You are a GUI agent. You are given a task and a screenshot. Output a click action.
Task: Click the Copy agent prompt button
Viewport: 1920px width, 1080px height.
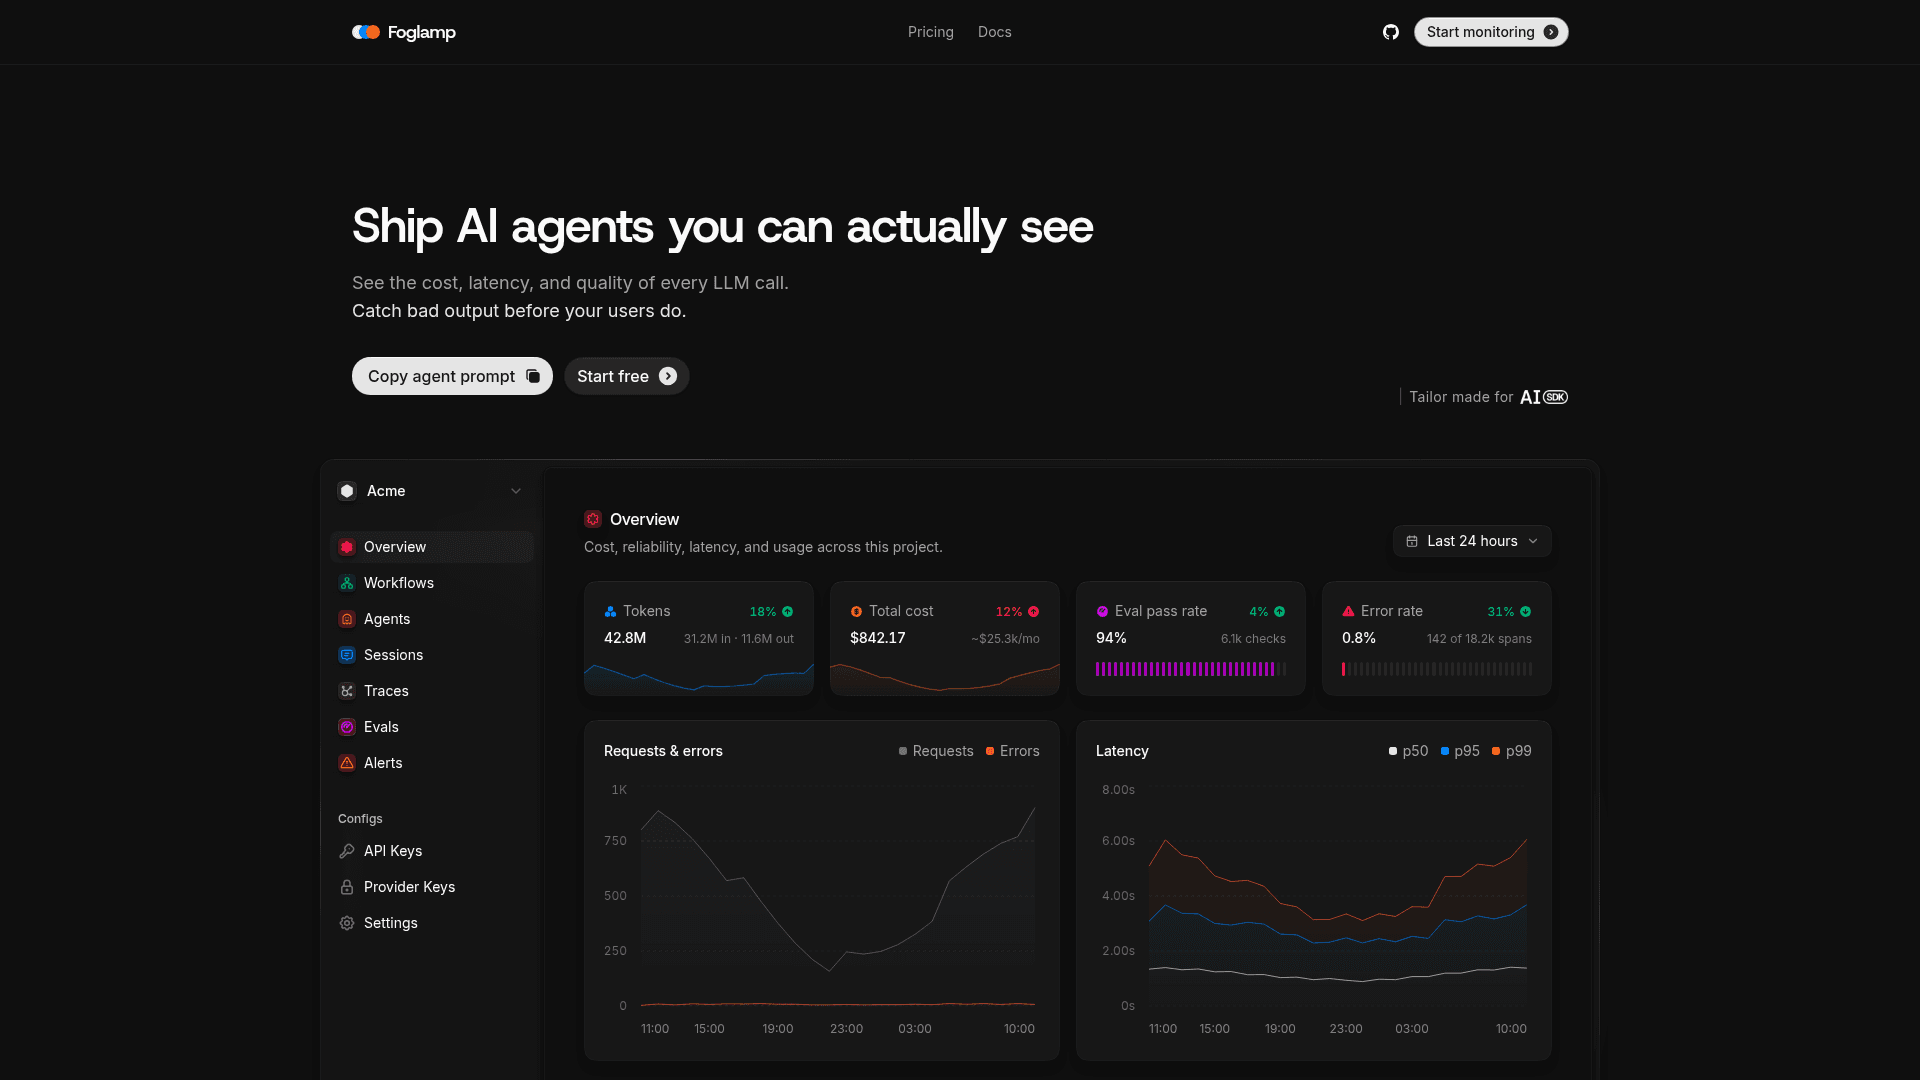[452, 376]
